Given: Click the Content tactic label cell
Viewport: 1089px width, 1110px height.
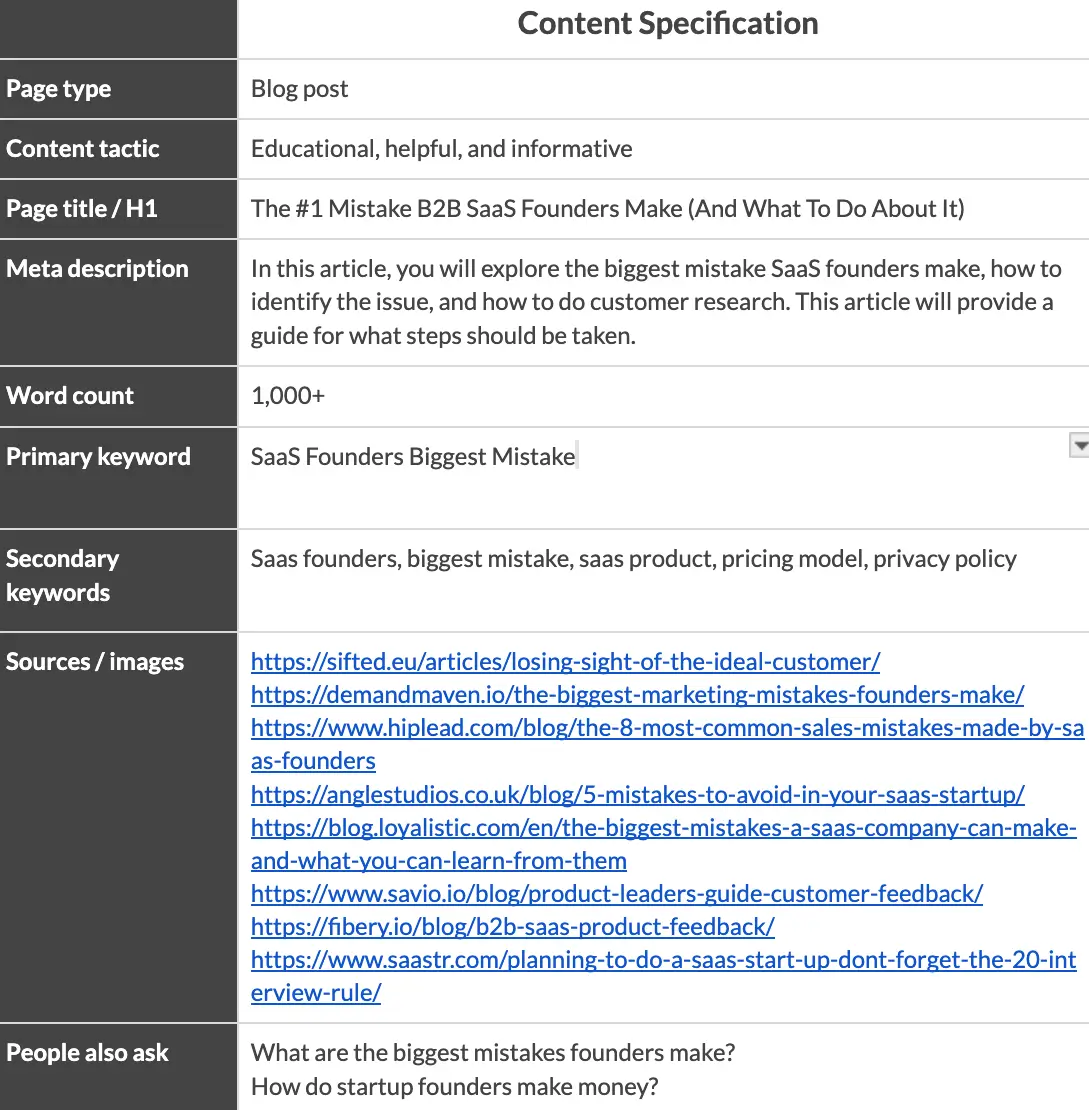Looking at the screenshot, I should (x=118, y=149).
